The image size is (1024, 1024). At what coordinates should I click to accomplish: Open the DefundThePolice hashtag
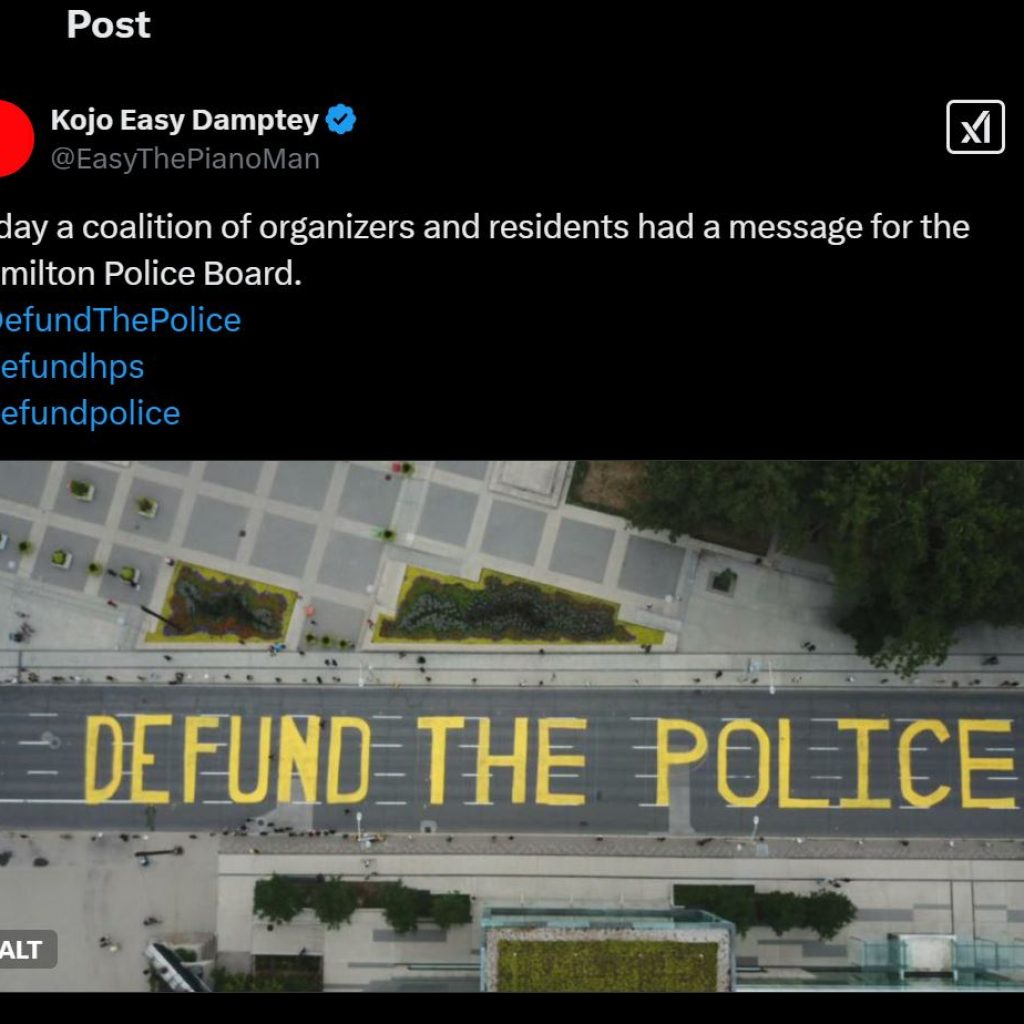click(x=120, y=320)
